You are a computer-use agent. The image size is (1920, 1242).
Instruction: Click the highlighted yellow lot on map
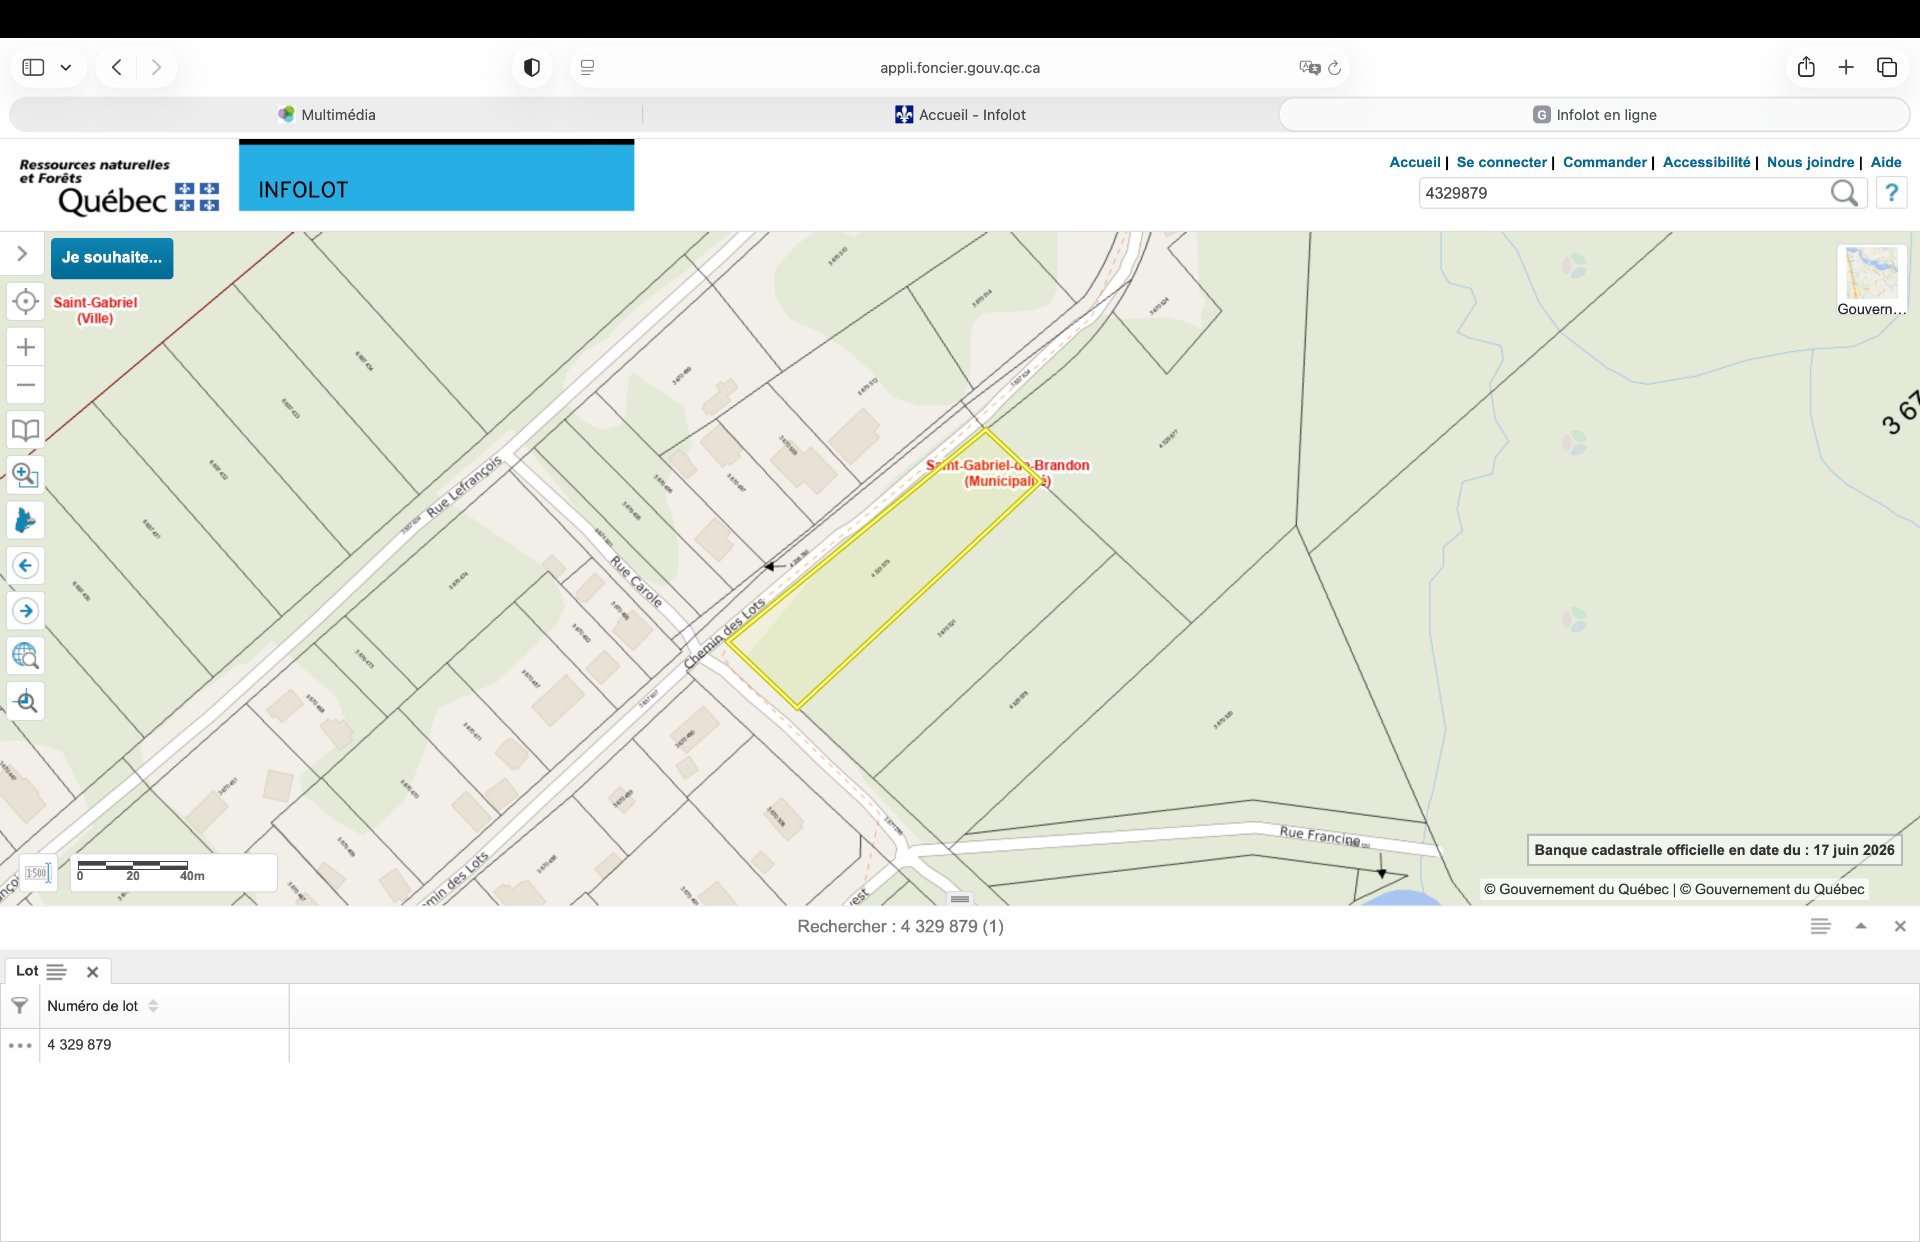click(x=884, y=569)
